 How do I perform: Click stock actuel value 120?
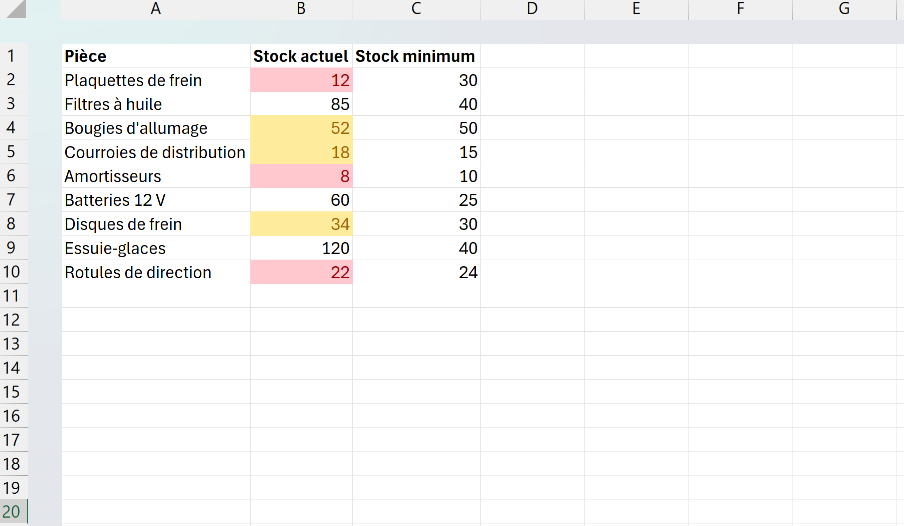tap(301, 248)
